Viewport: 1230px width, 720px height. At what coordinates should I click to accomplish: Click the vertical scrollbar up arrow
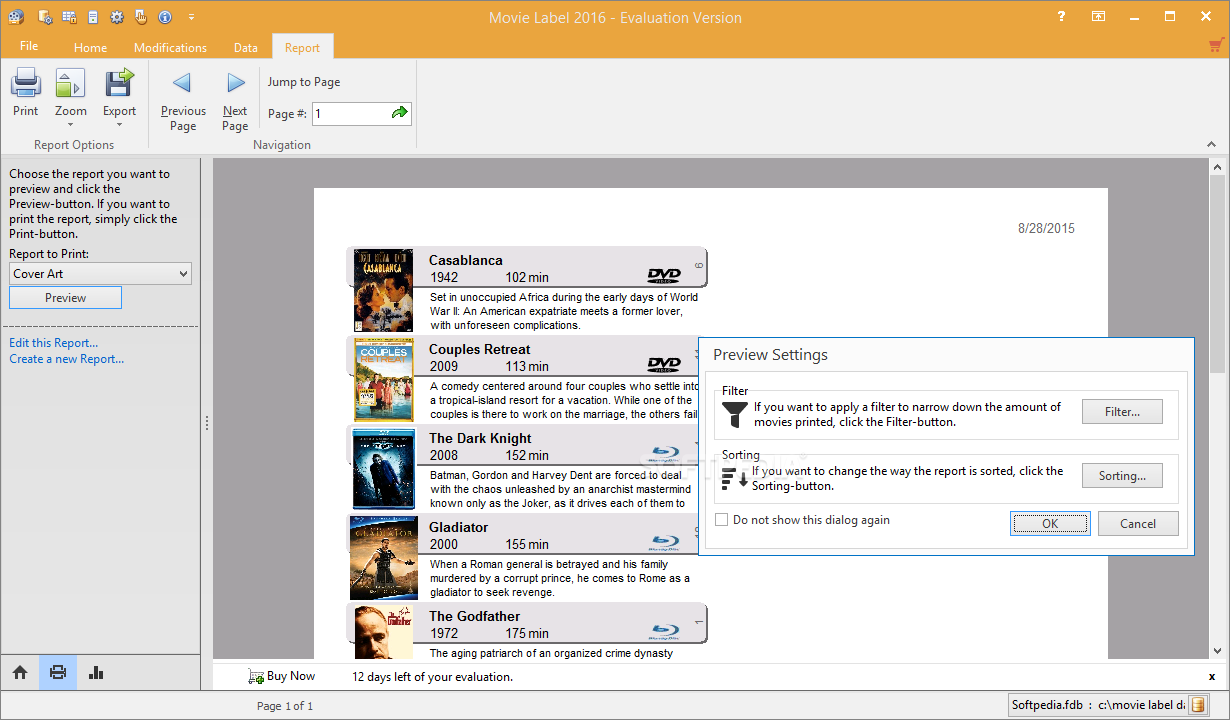point(1217,167)
